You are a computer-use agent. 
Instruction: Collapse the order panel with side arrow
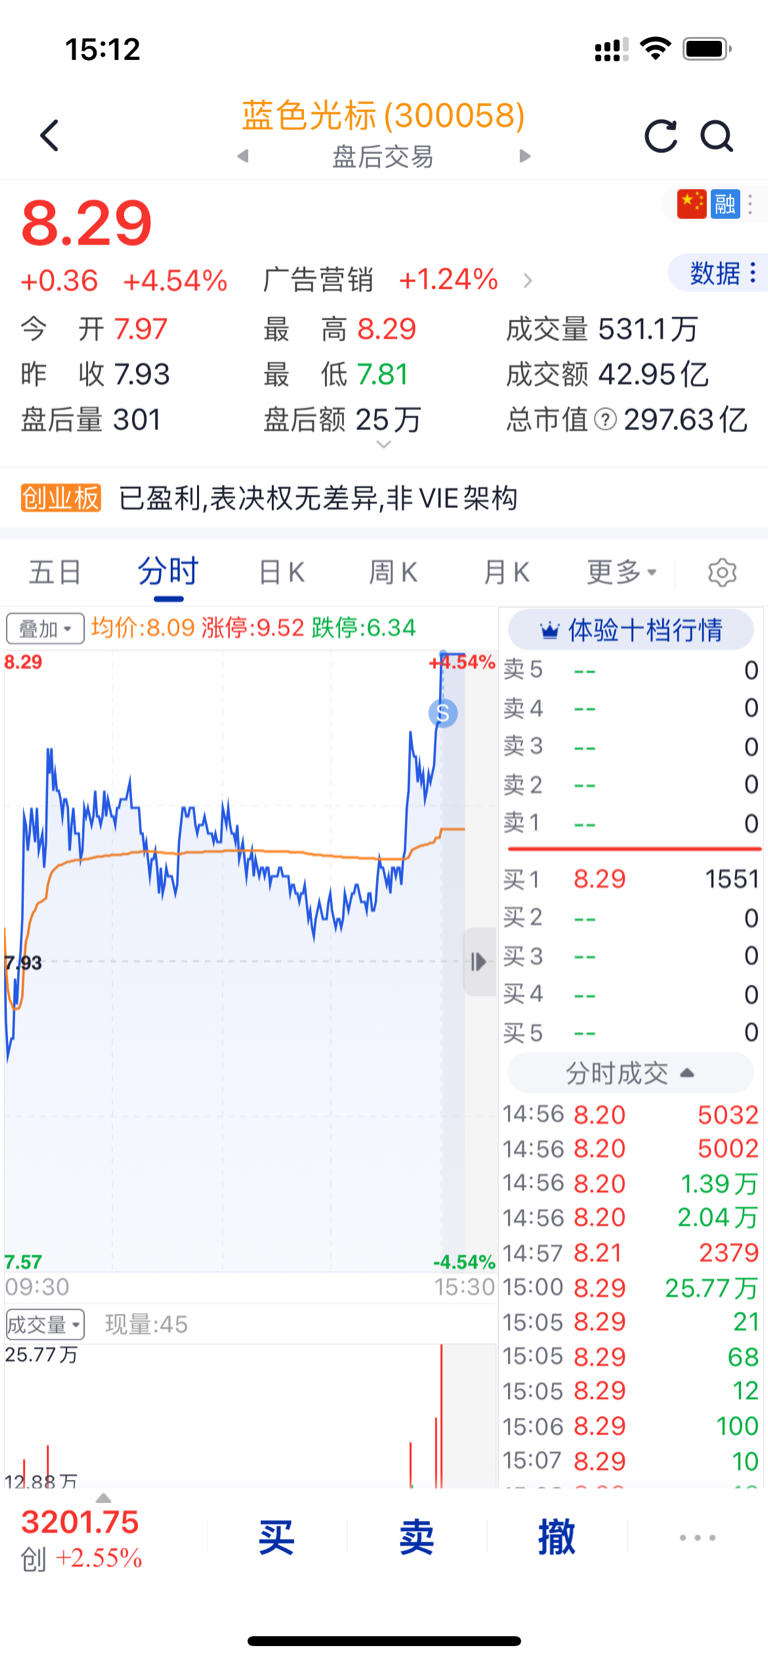(x=479, y=962)
